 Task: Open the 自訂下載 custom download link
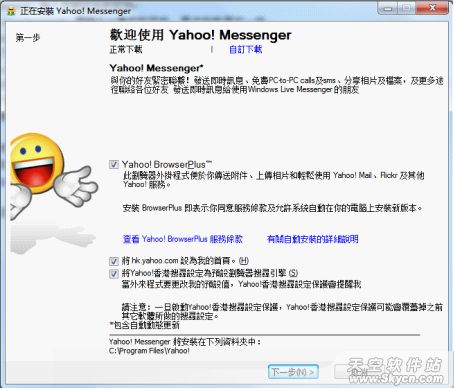pos(246,50)
